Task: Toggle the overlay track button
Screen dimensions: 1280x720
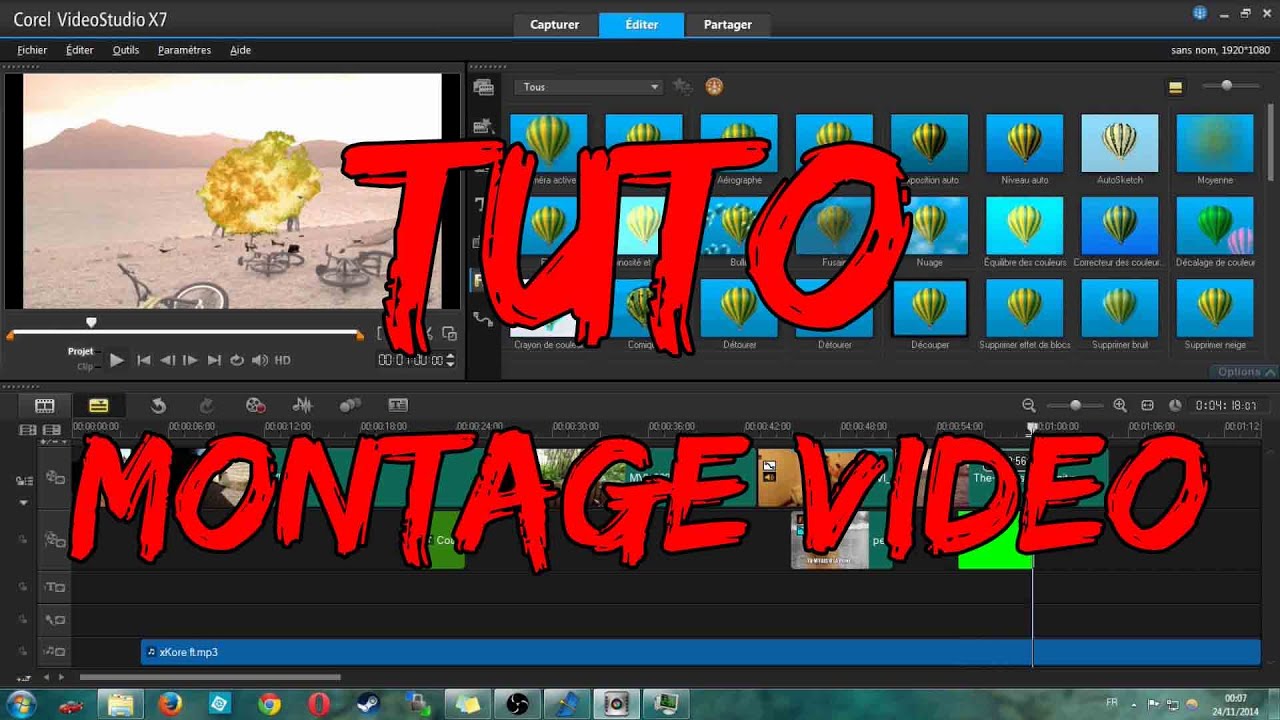Action: (x=55, y=539)
